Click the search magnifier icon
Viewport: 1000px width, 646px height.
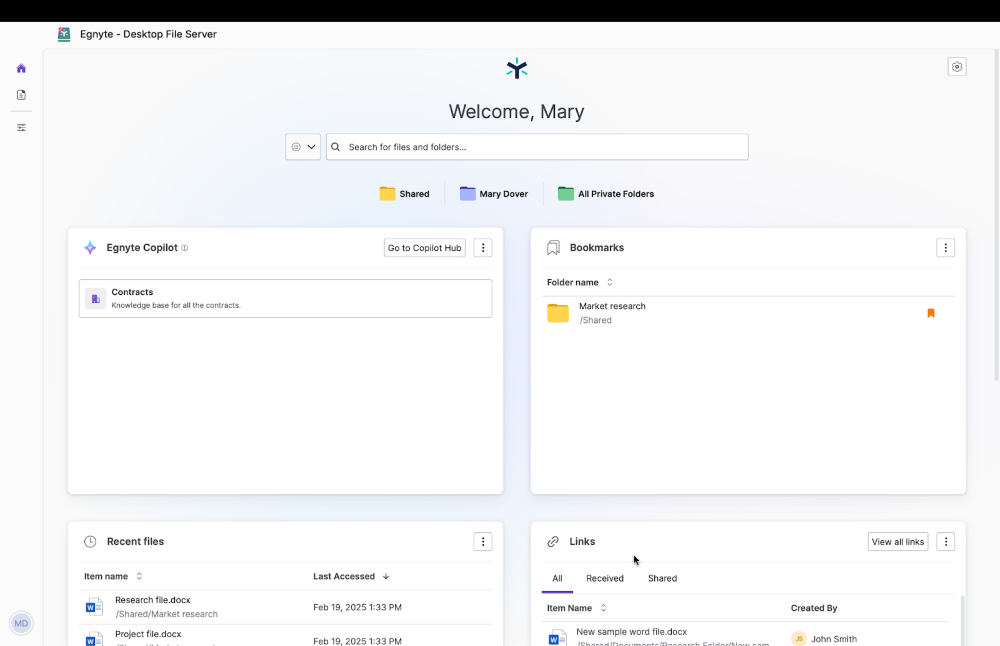[335, 147]
